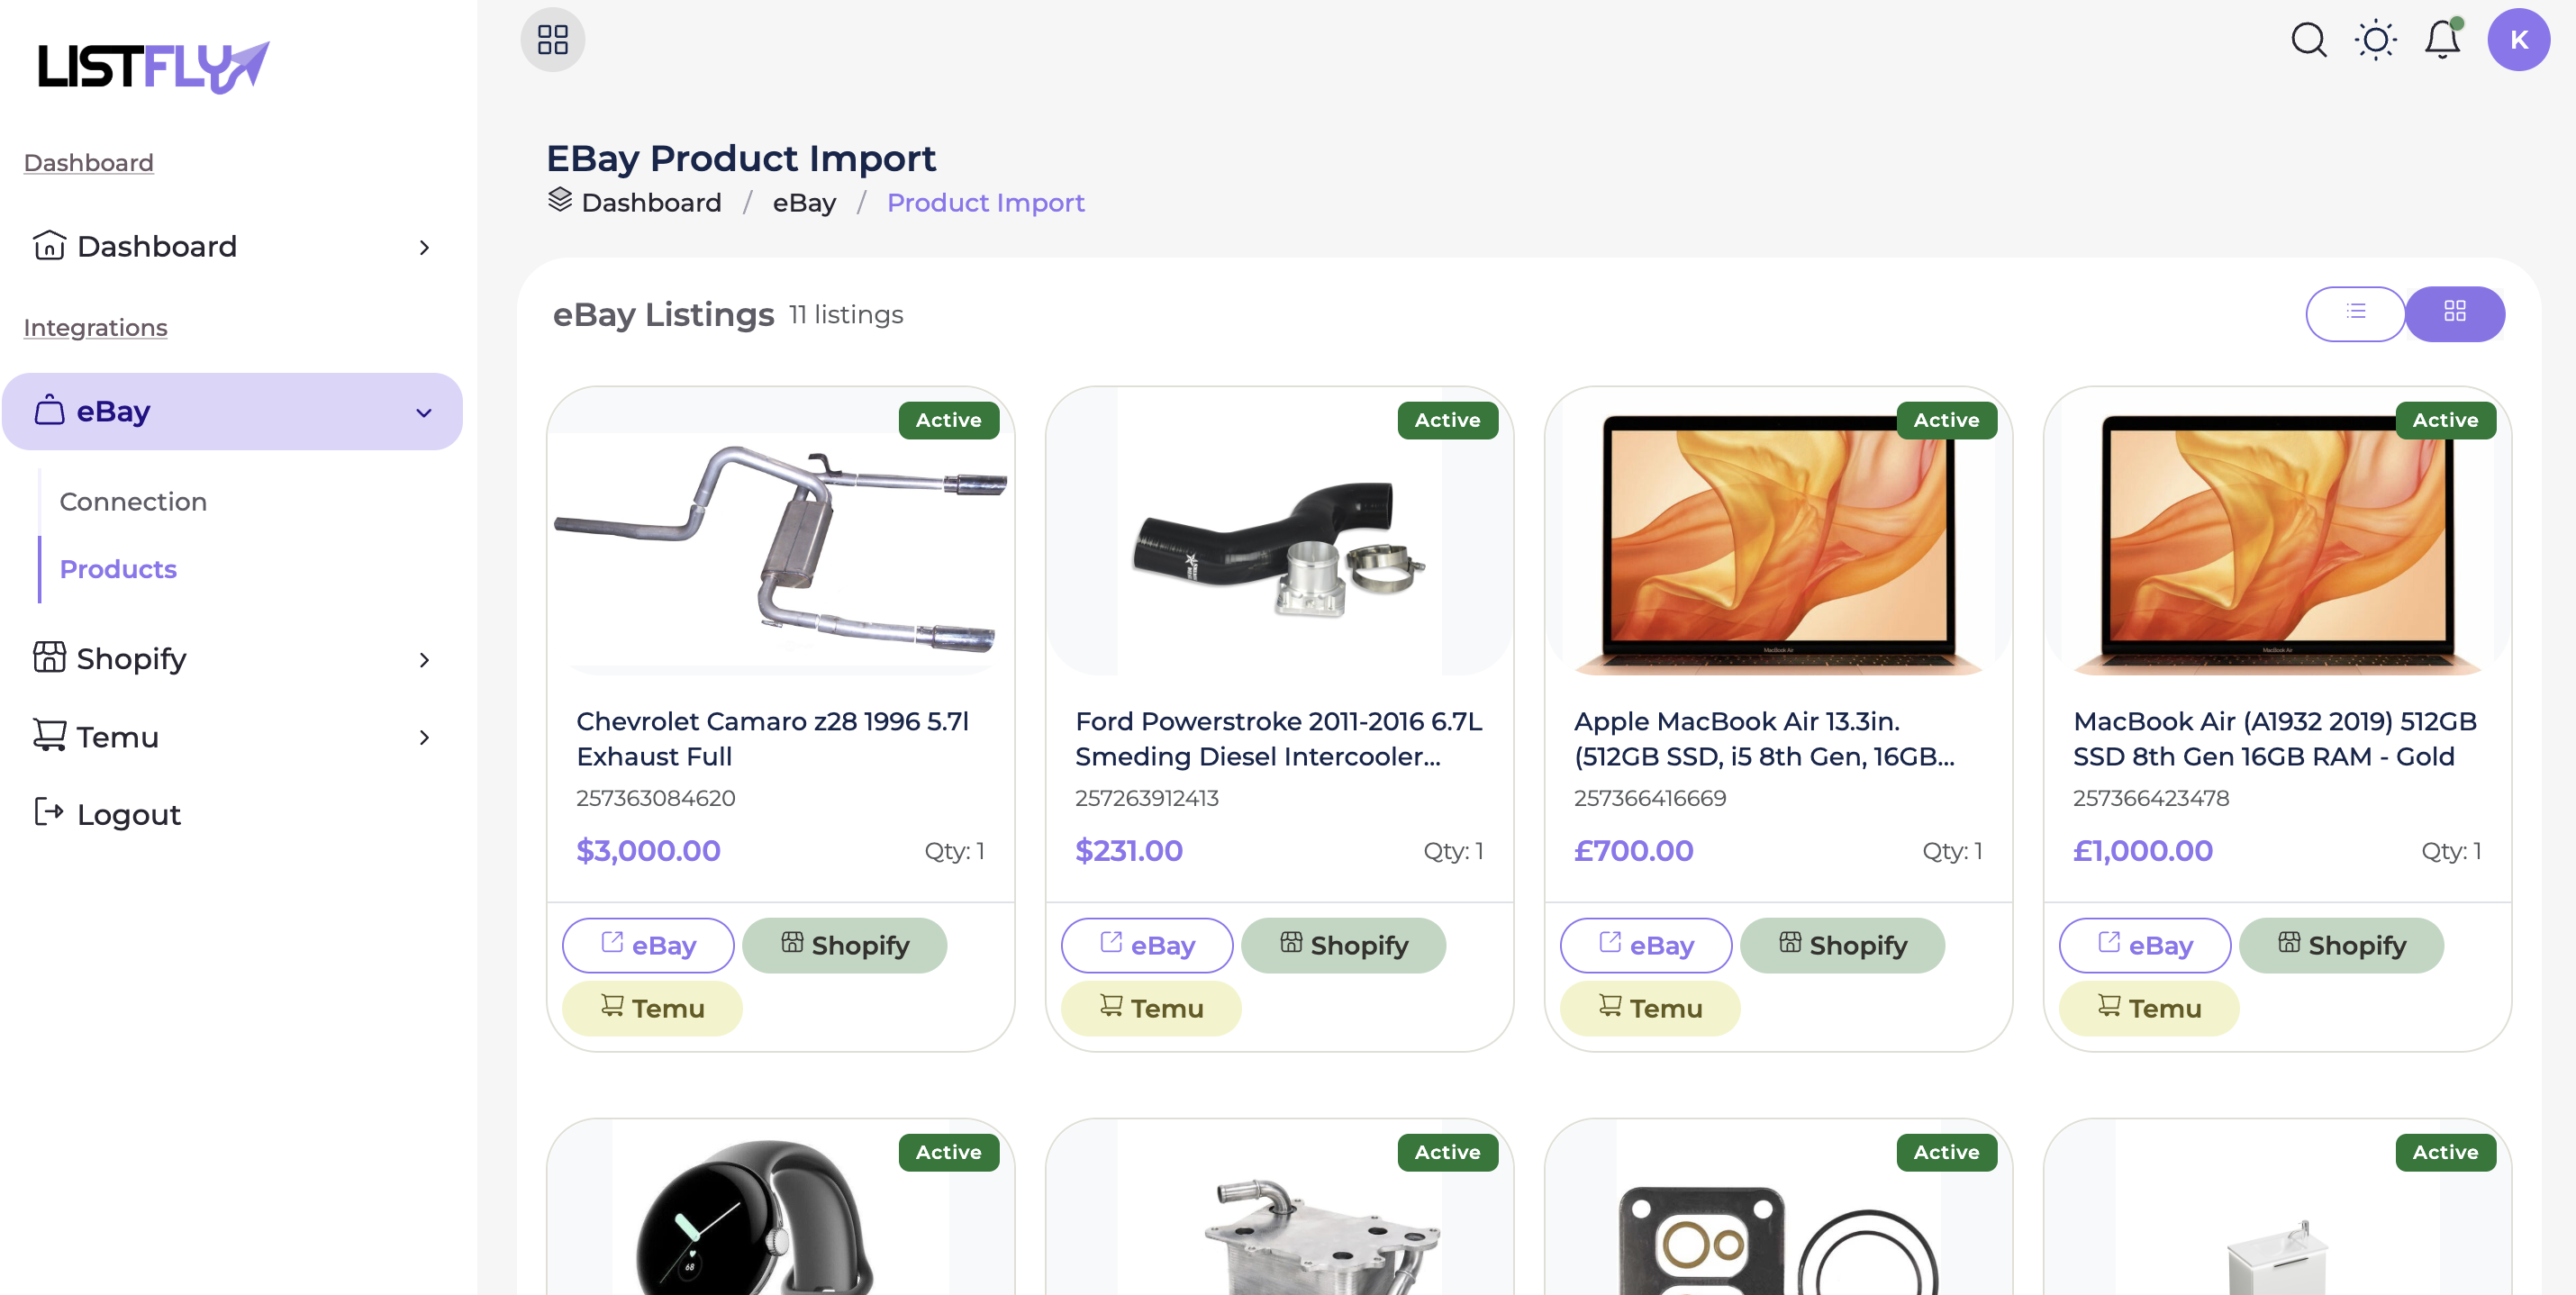
Task: Select the Temu cart icon in sidebar
Action: click(49, 736)
